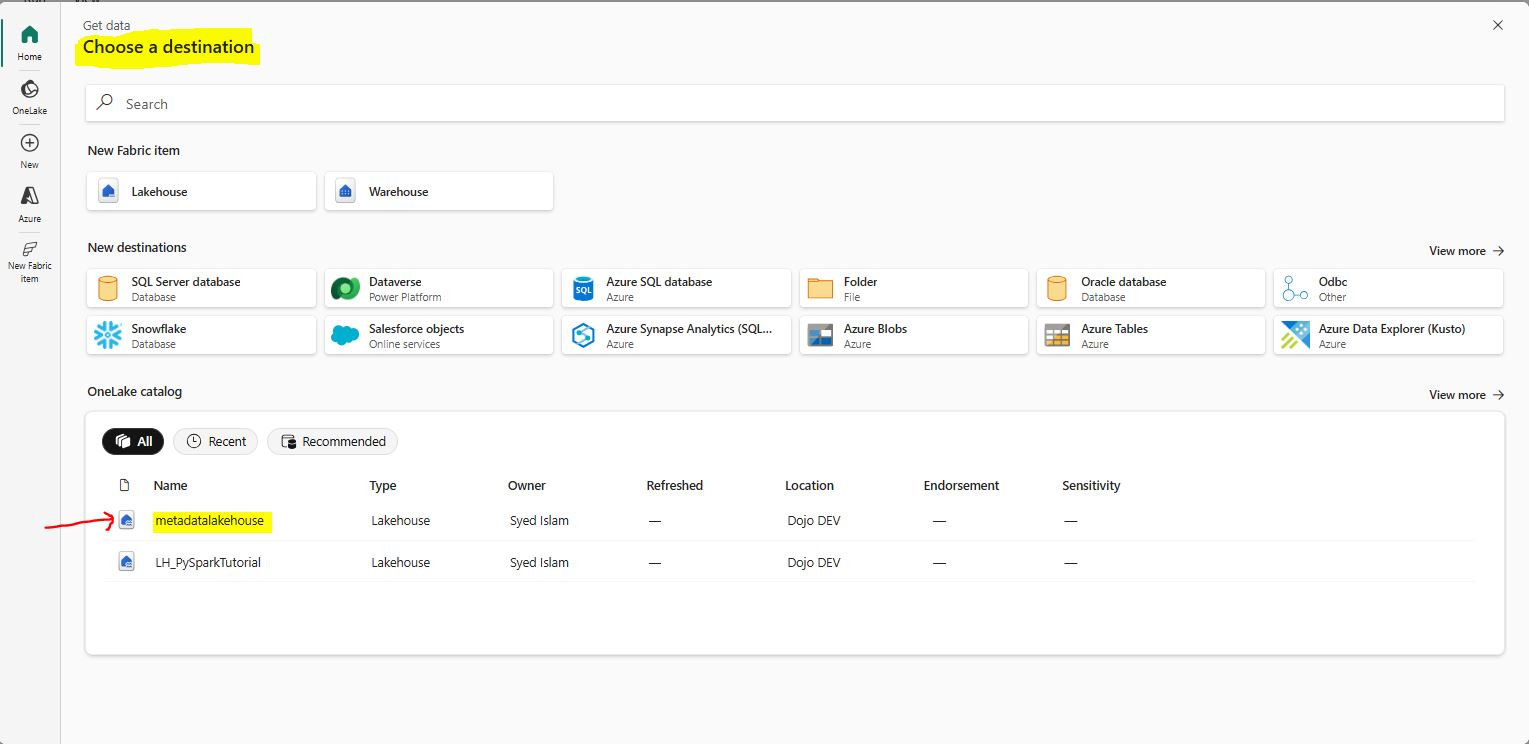Screen dimensions: 1529x744
Task: Click the metadatalakehouse row lakehouse icon
Action: pyautogui.click(x=126, y=521)
